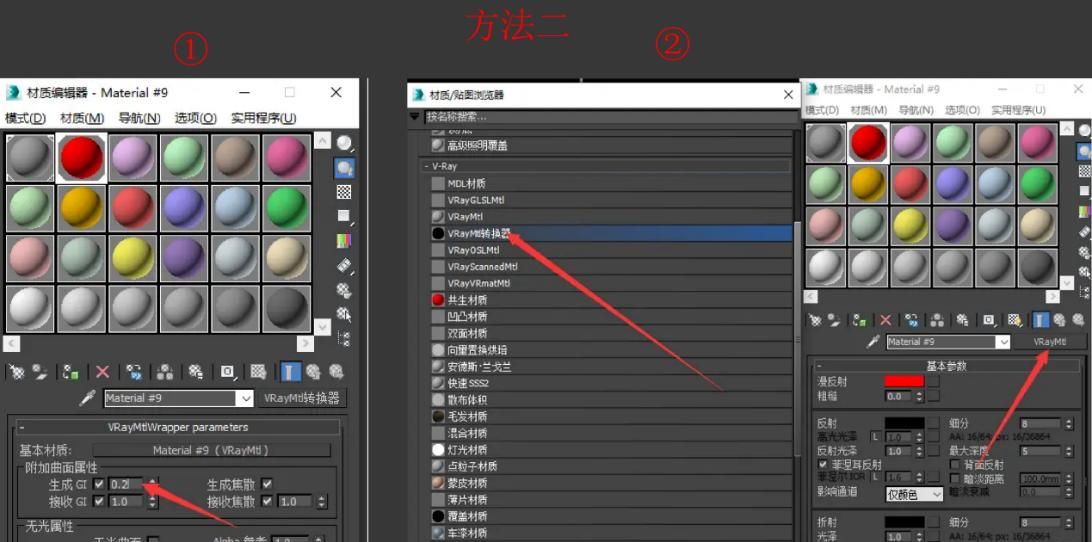Click VRayMtl转换器 material type button
The width and height of the screenshot is (1092, 542).
click(302, 398)
